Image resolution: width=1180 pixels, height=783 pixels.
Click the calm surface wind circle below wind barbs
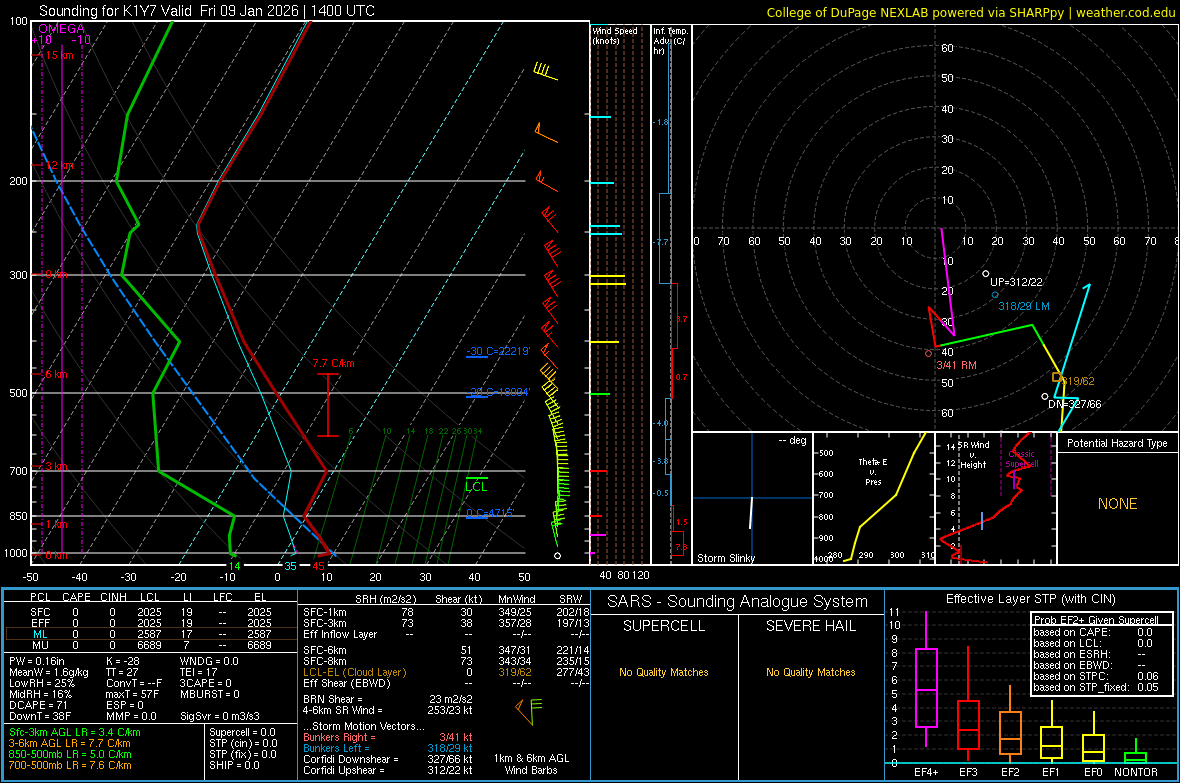pos(558,556)
